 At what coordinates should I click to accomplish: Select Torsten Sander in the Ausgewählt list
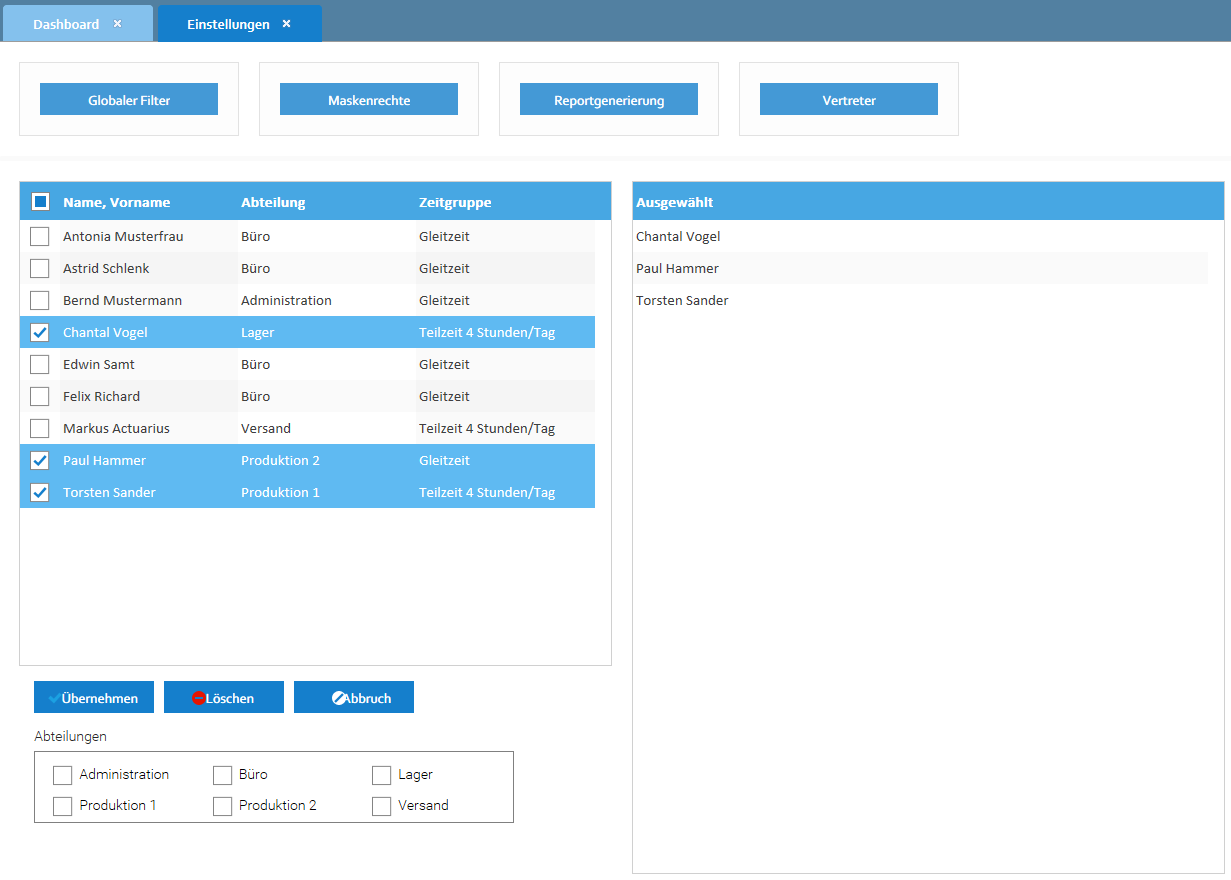click(x=682, y=301)
